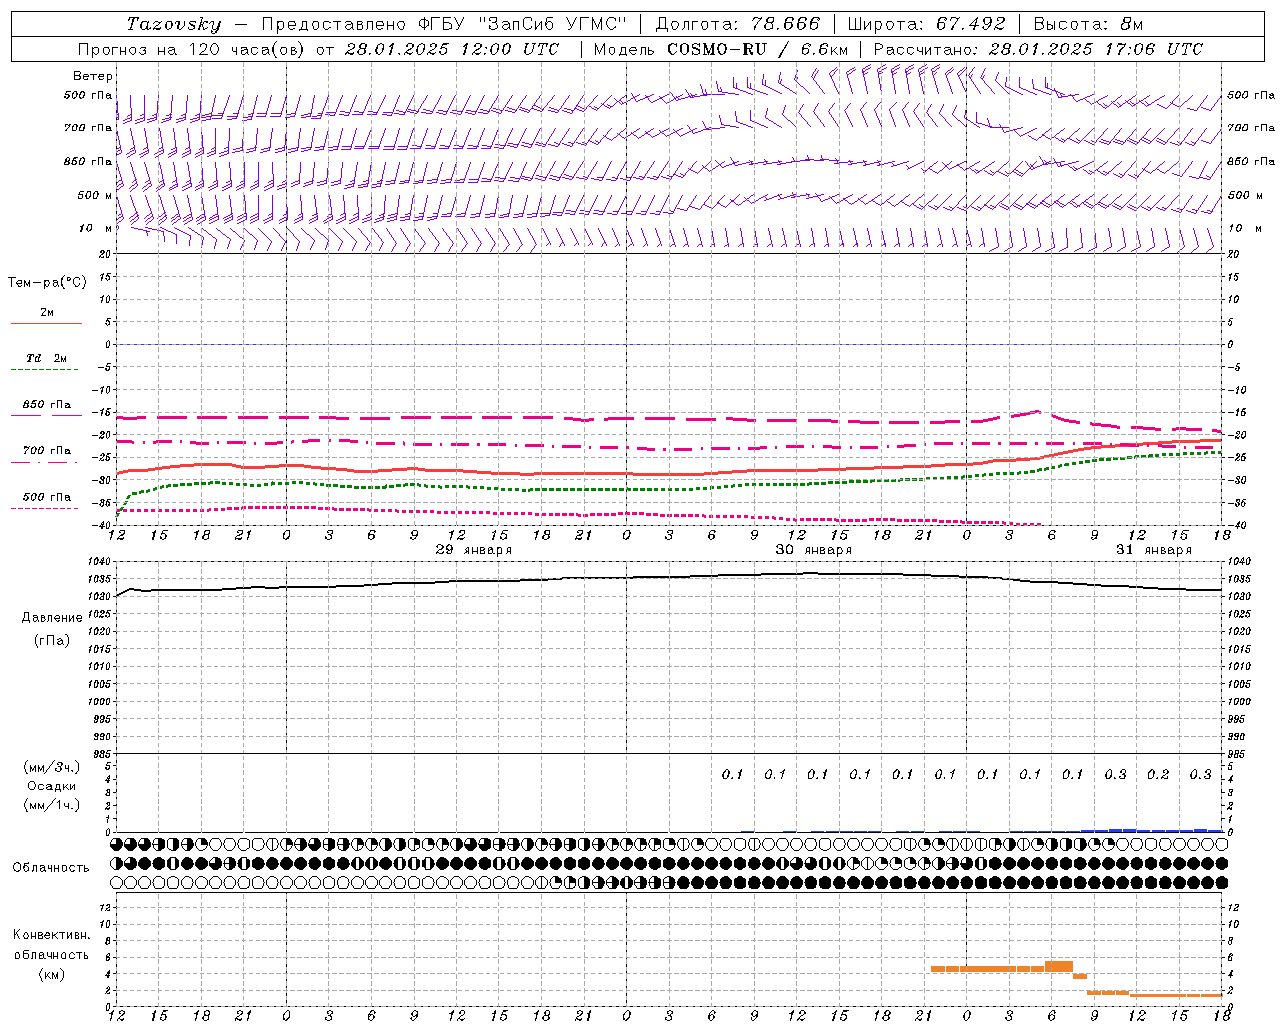
Task: Click the "850 гПа" temperature legend label
Action: 46,405
